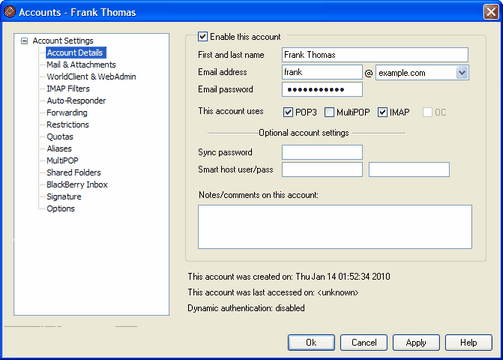The image size is (503, 360).
Task: Select MultiPOP tree entry
Action: [x=62, y=161]
